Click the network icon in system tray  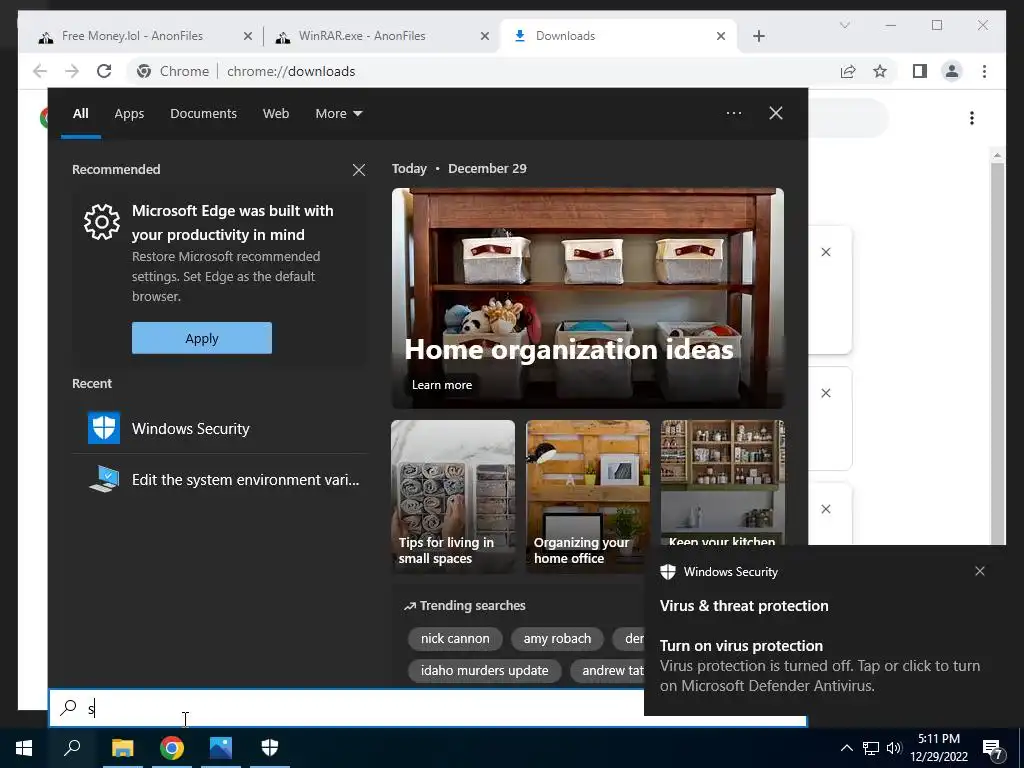(x=871, y=748)
